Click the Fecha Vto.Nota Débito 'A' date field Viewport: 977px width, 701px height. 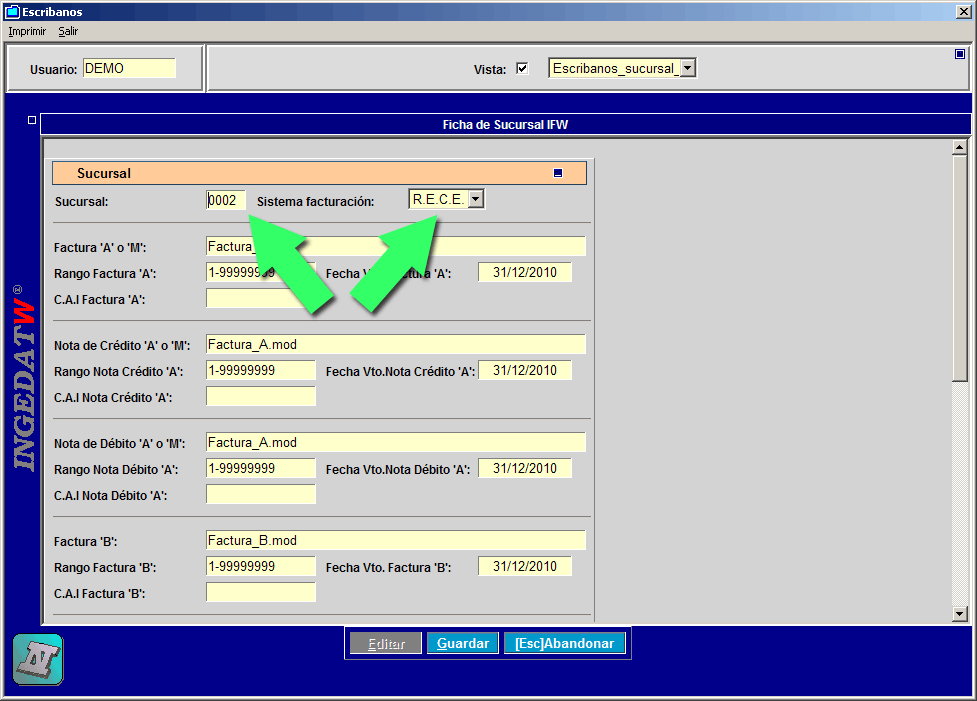pyautogui.click(x=525, y=469)
